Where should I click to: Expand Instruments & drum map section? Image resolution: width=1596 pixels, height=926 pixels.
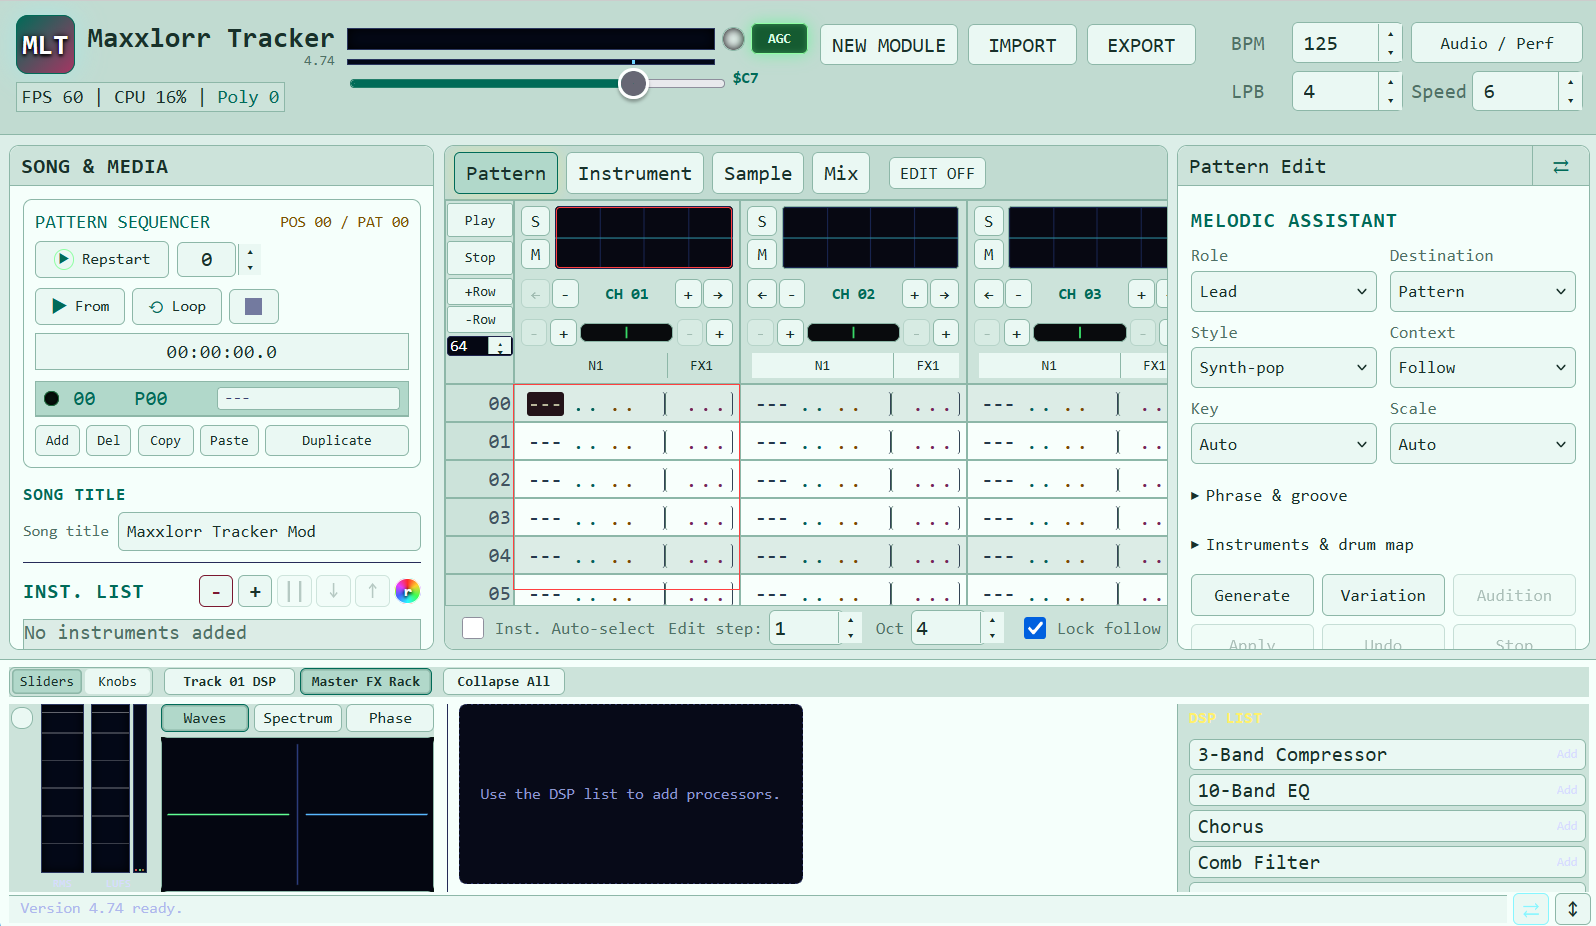pos(1302,545)
